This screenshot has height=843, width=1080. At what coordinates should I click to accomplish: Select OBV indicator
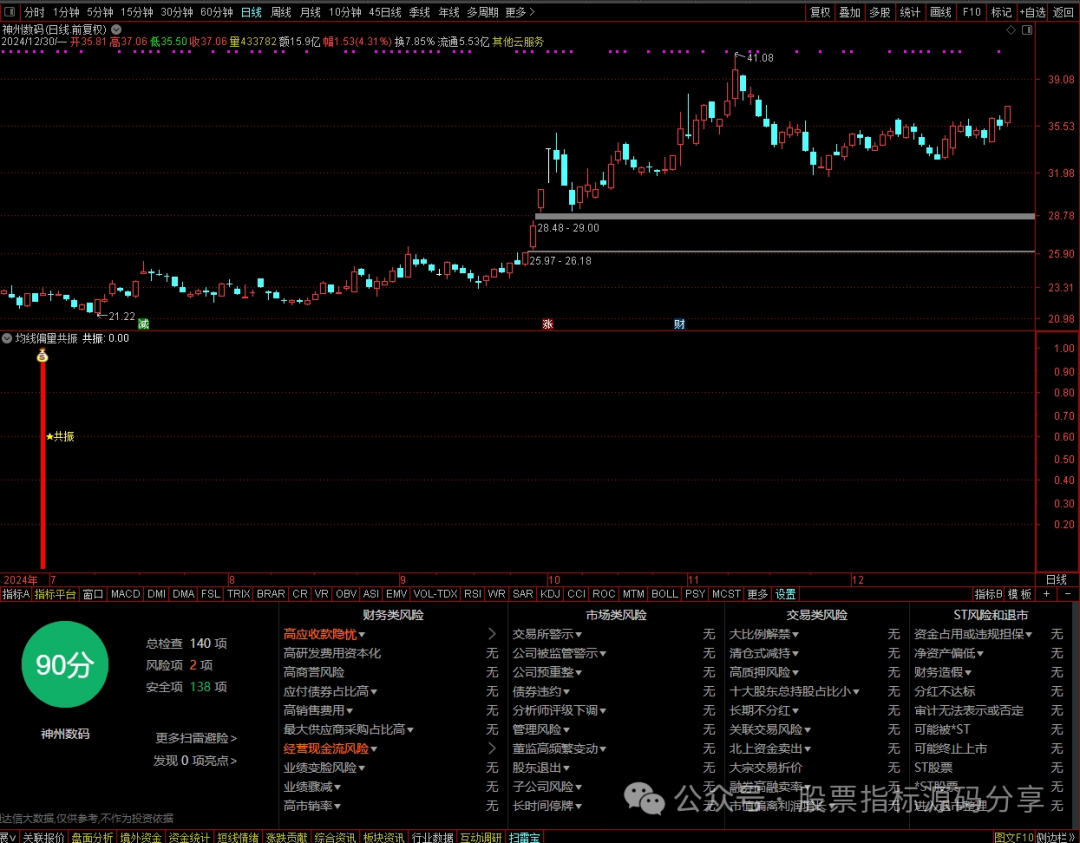pos(346,594)
